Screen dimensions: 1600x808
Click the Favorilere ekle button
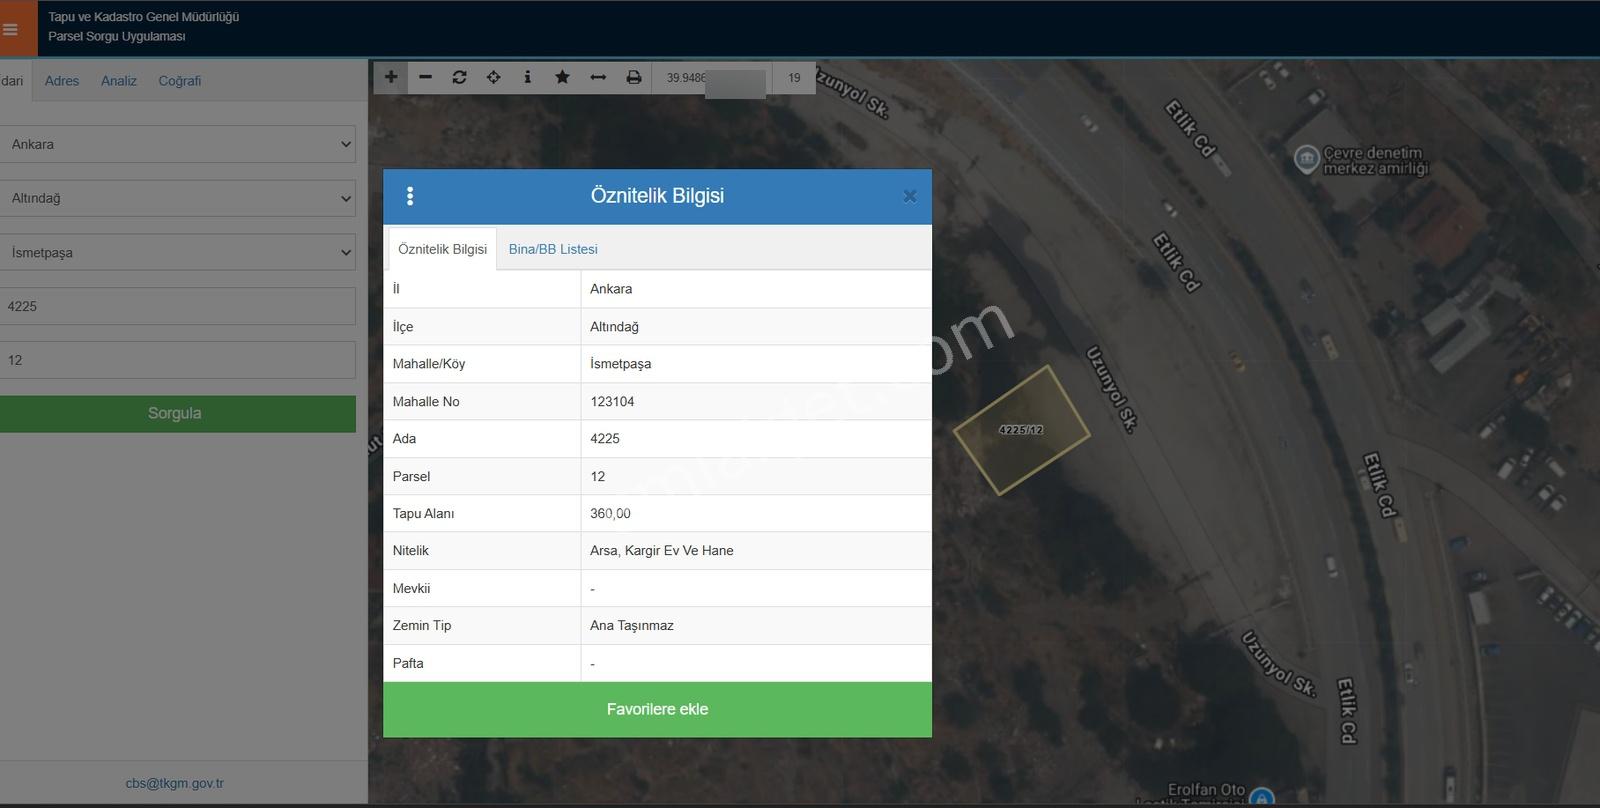tap(657, 710)
